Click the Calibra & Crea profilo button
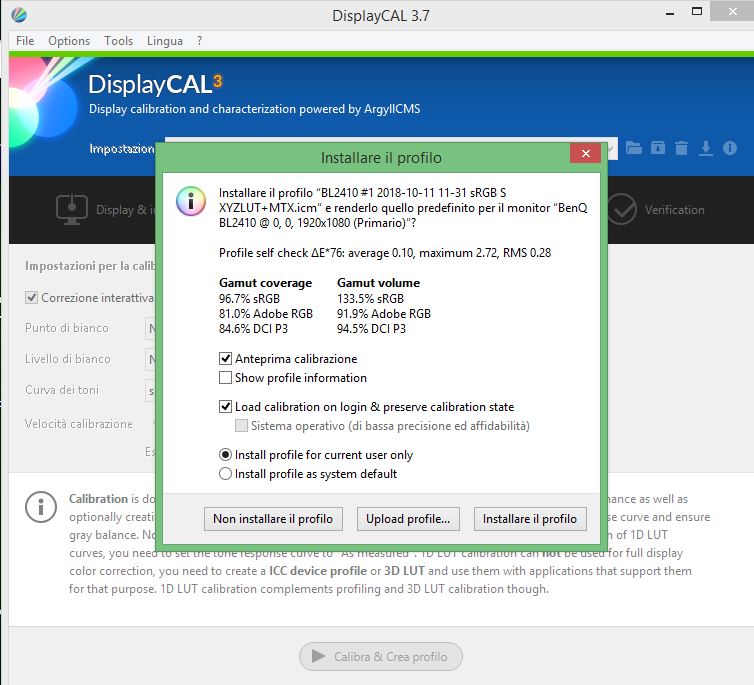This screenshot has width=754, height=685. tap(381, 657)
